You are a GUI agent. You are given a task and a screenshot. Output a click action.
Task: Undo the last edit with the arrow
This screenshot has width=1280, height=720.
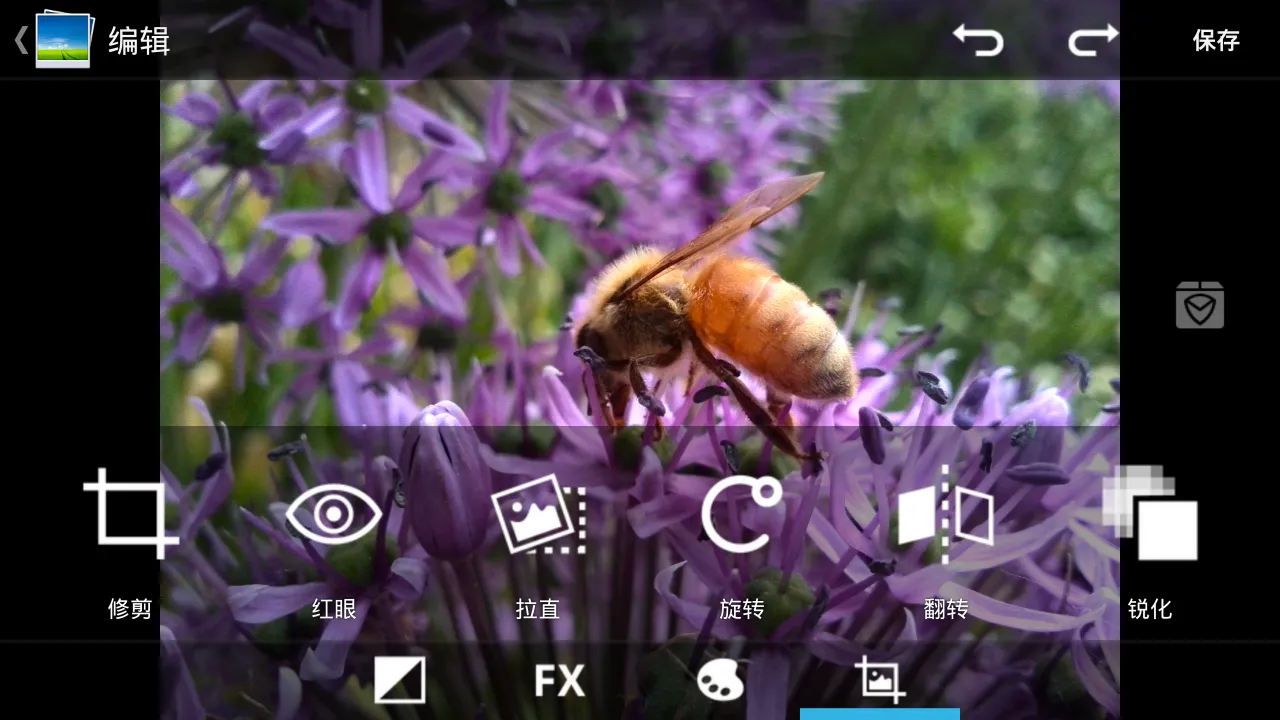click(x=978, y=40)
